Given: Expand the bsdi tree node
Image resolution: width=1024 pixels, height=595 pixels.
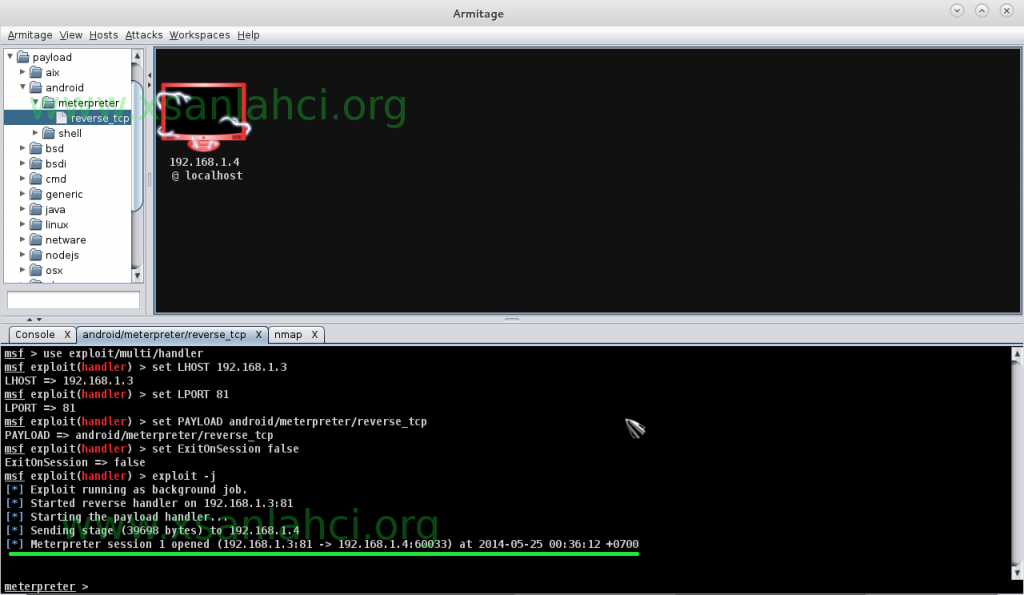Looking at the screenshot, I should (x=22, y=163).
